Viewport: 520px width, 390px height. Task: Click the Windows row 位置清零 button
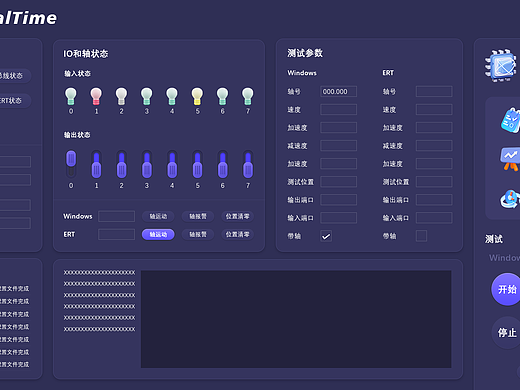pyautogui.click(x=237, y=216)
